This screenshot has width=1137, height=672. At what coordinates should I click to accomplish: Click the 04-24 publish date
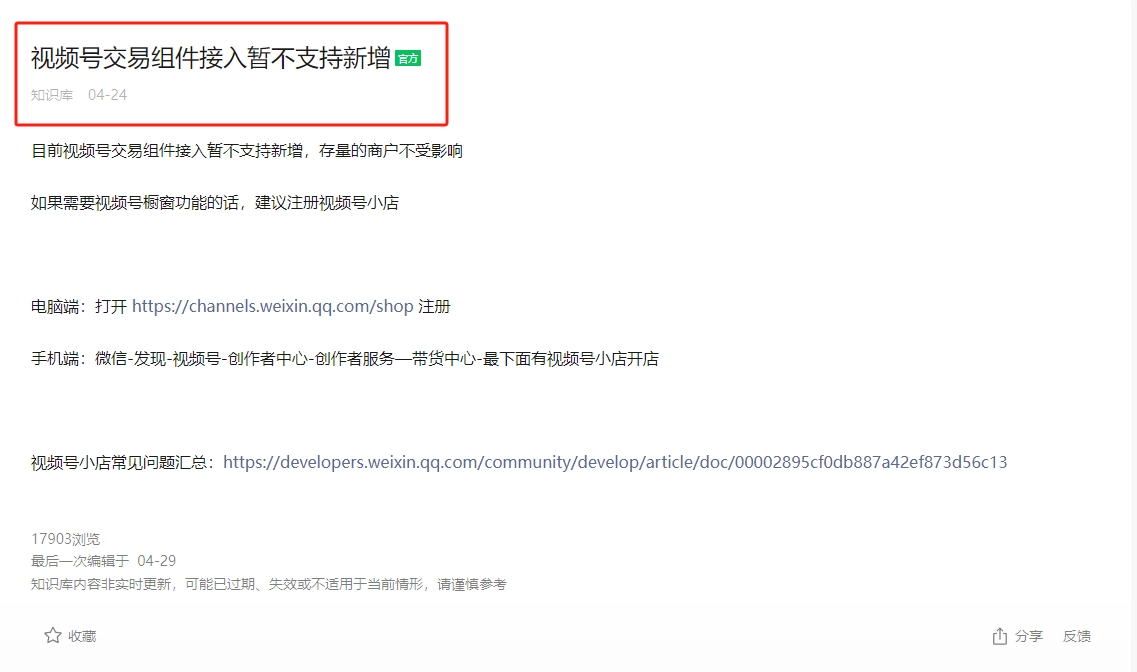point(107,95)
